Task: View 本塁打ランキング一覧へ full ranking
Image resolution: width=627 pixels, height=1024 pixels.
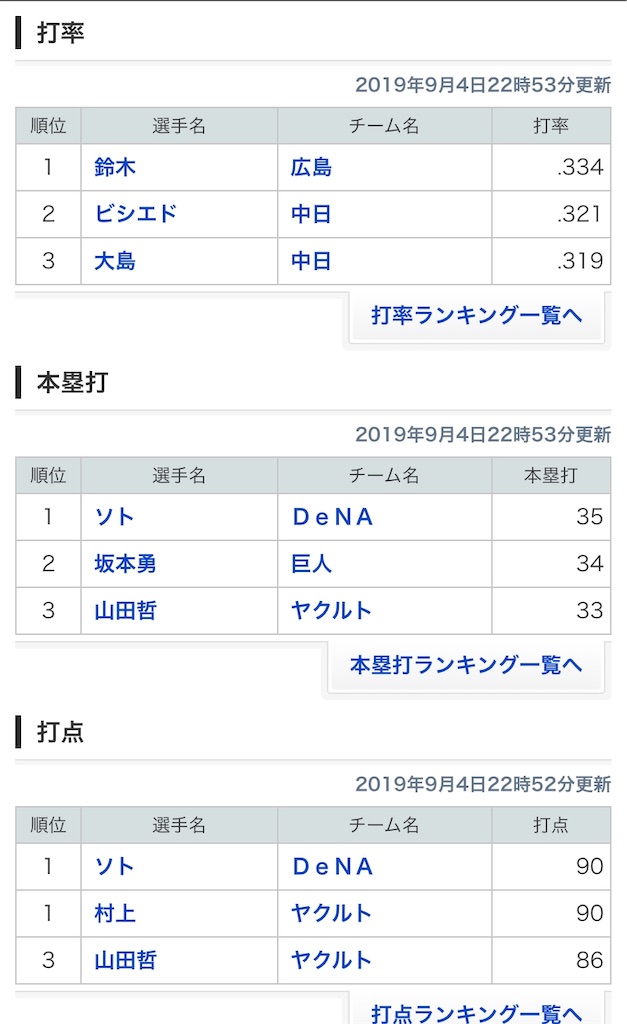Action: [466, 665]
